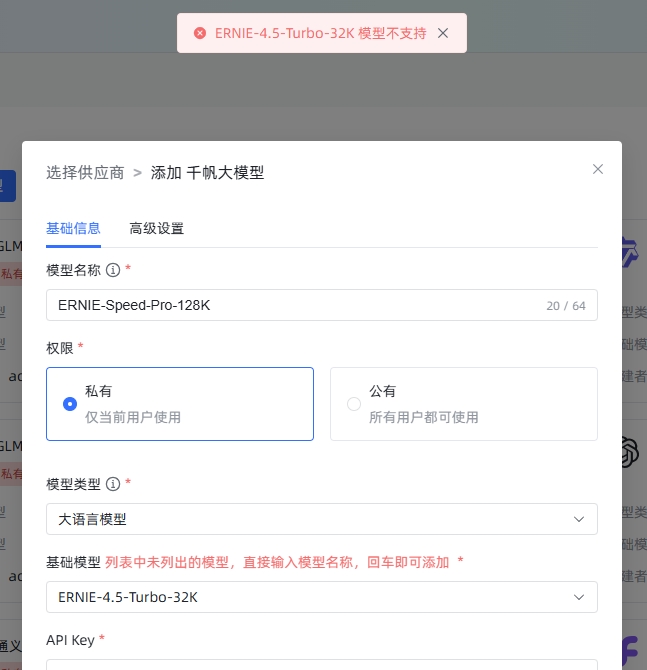Screen dimensions: 647x670
Task: Close the 添加 千帆大模型 dialog
Action: pos(597,169)
